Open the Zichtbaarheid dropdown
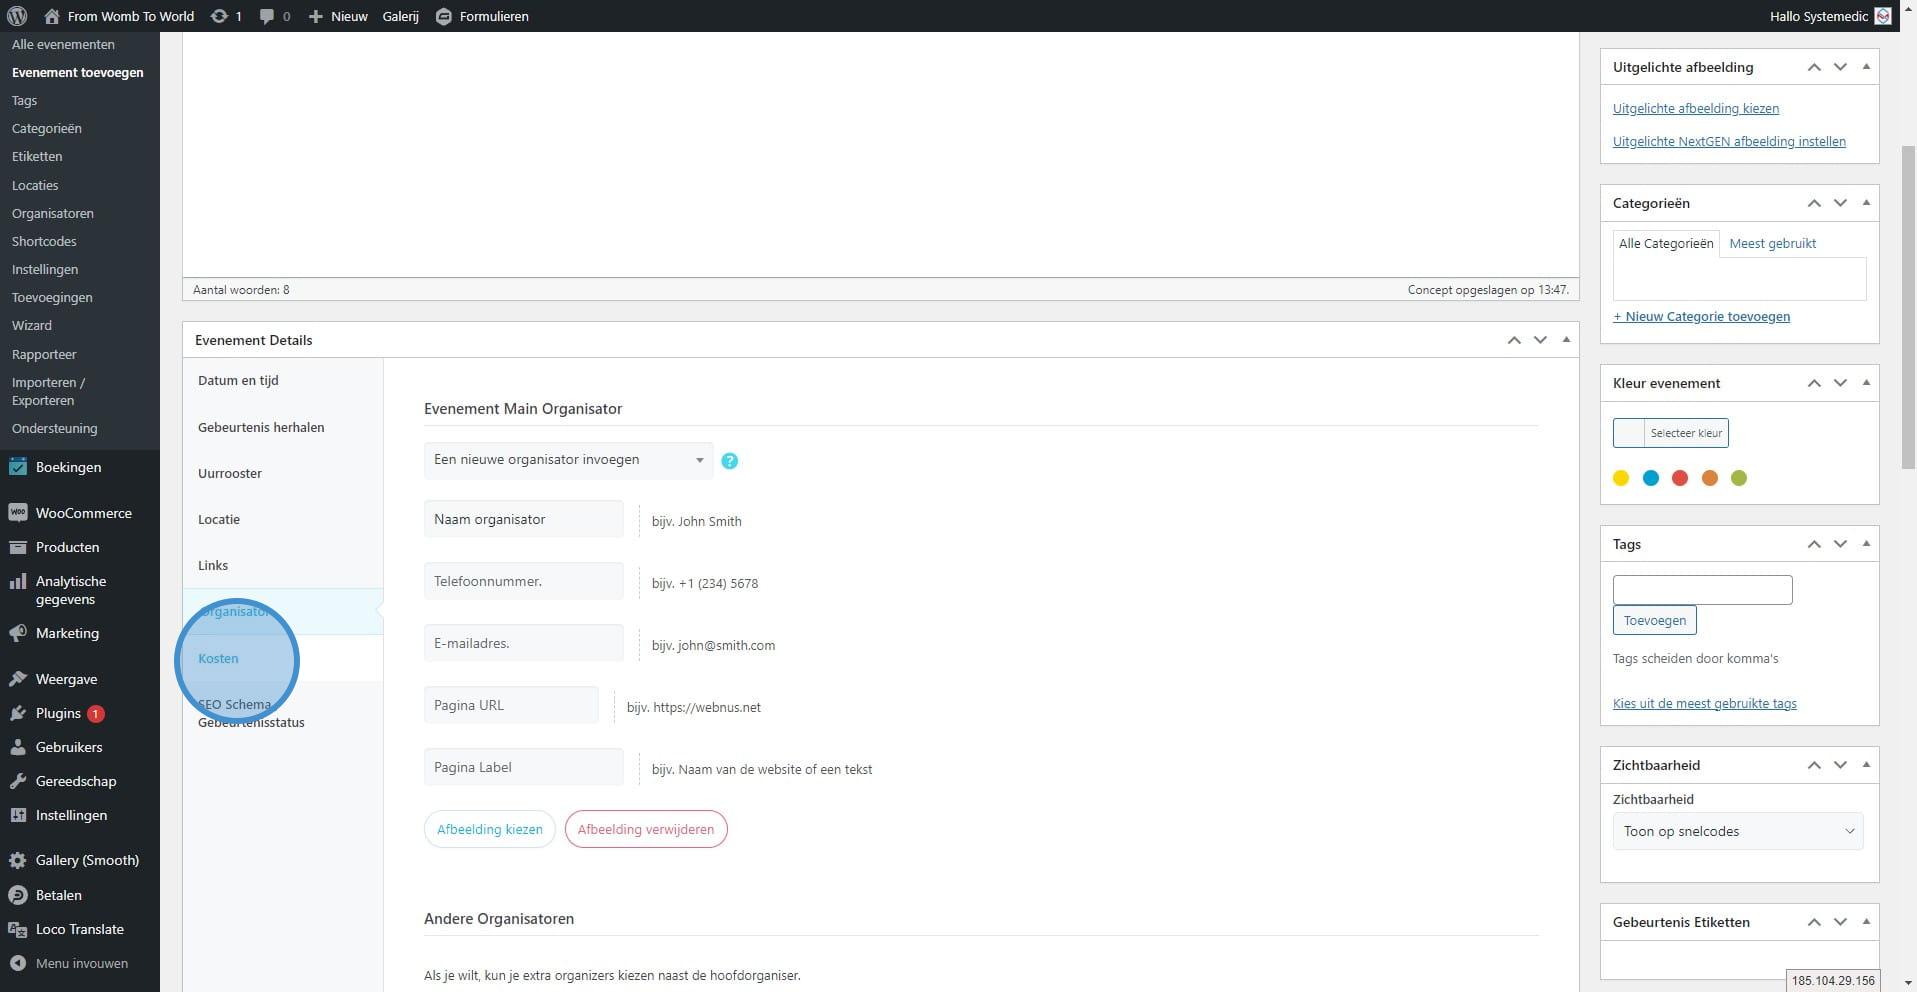The width and height of the screenshot is (1917, 992). (1737, 831)
